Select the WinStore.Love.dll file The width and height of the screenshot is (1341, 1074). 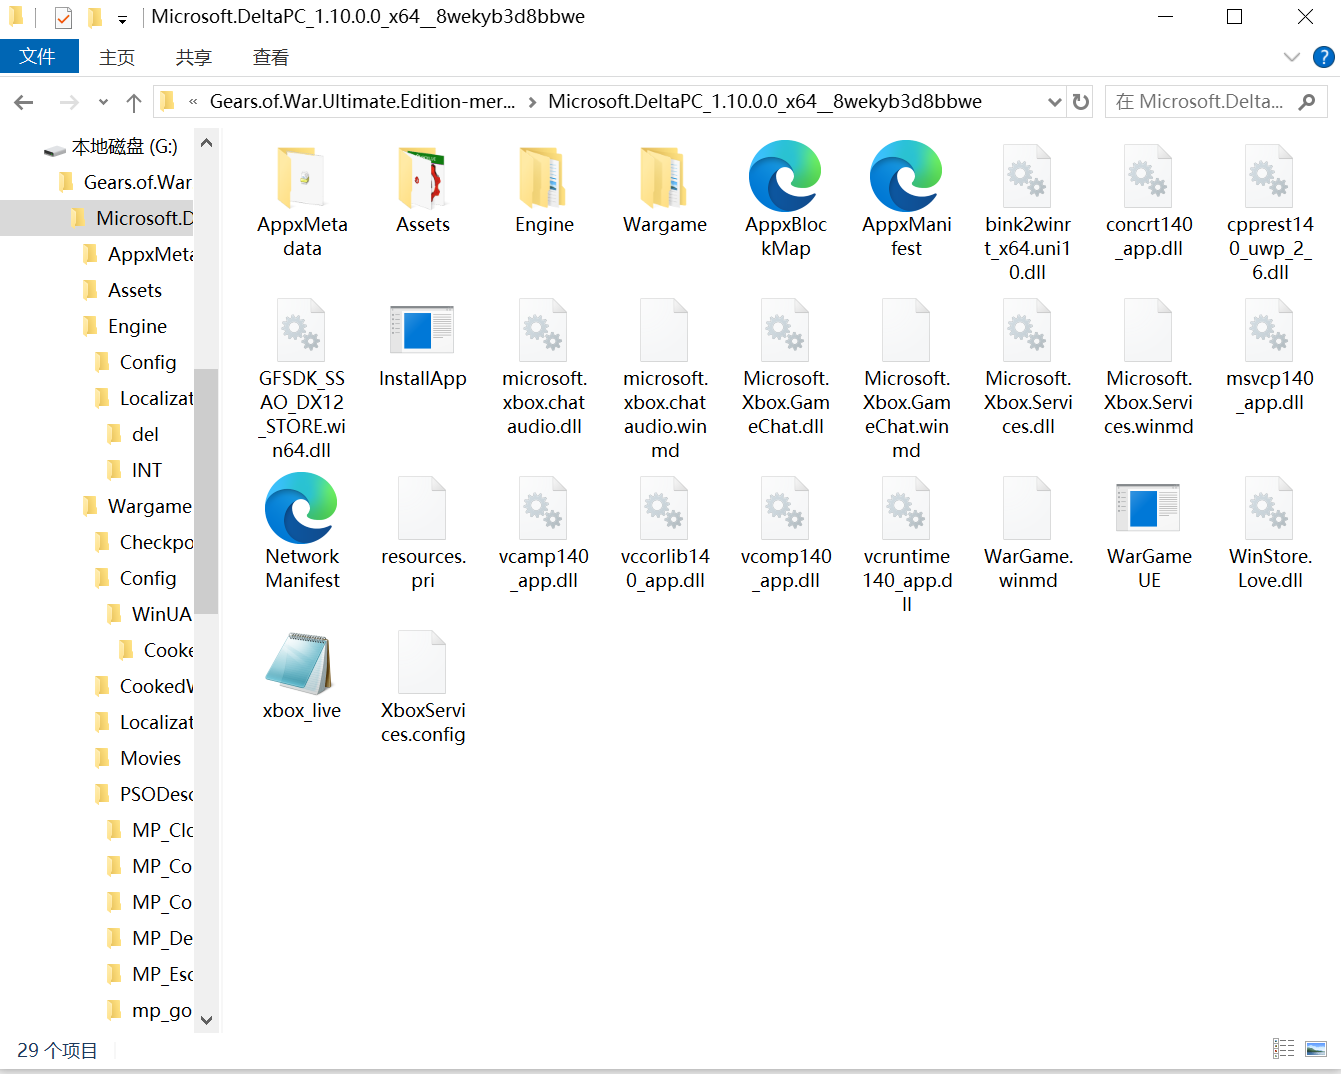[1269, 510]
